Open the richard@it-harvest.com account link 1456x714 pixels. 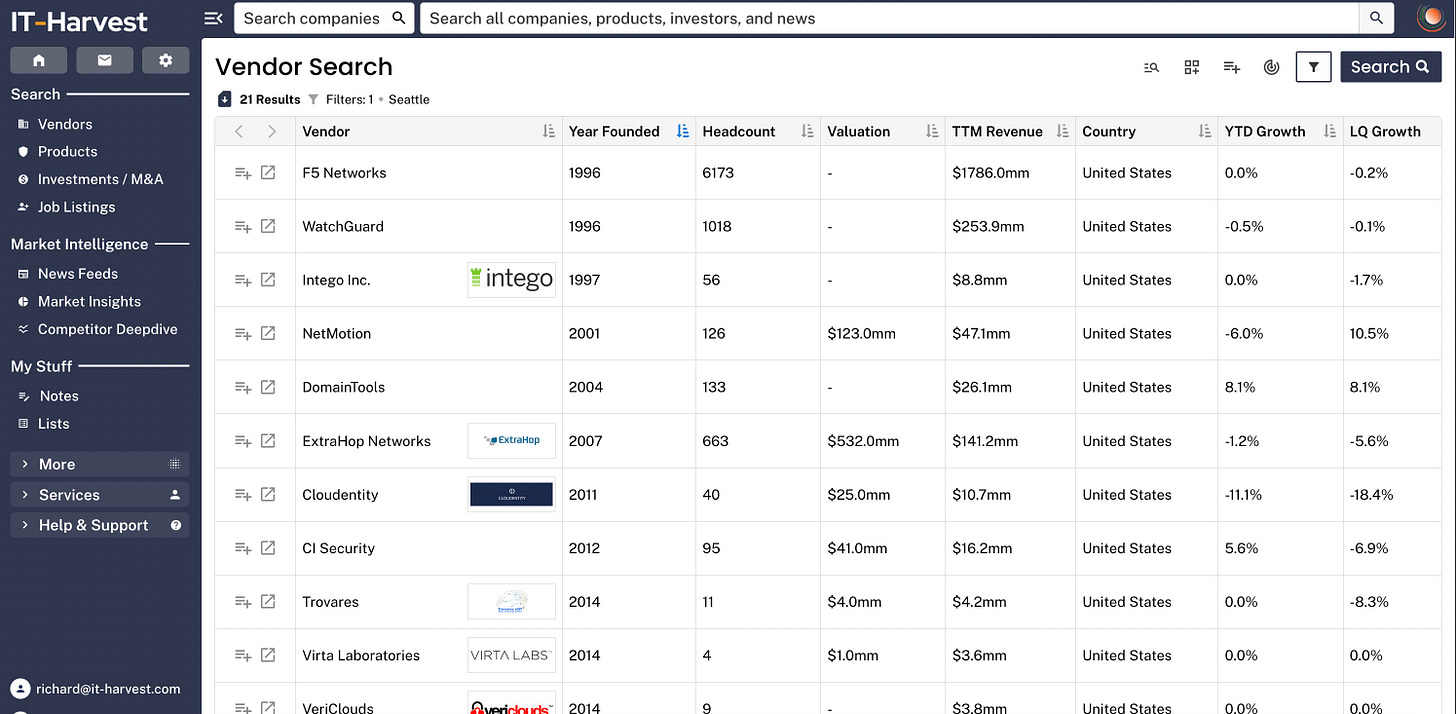[108, 689]
